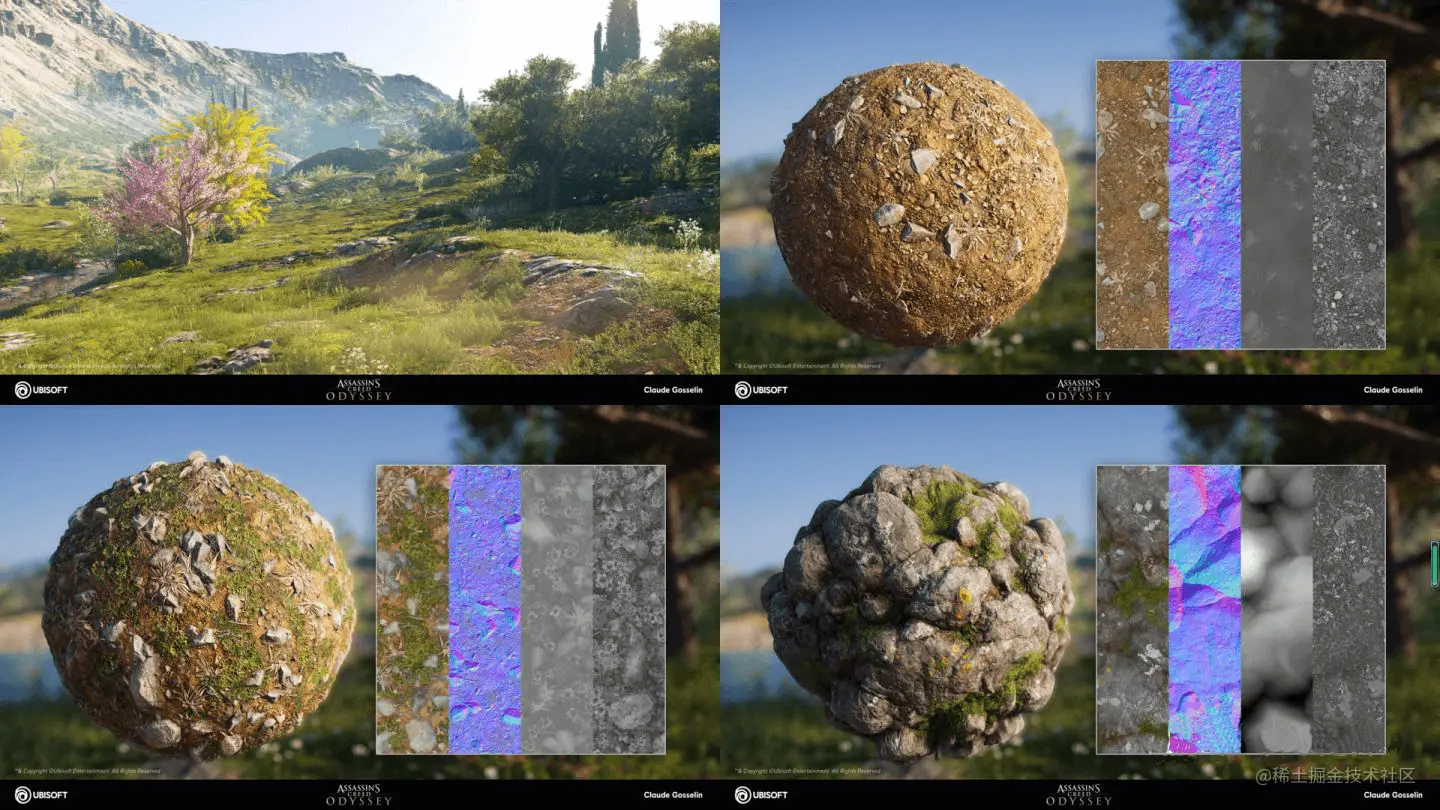Open the dirt material's speckled roughness strip
Image resolution: width=1440 pixels, height=810 pixels.
(1349, 205)
